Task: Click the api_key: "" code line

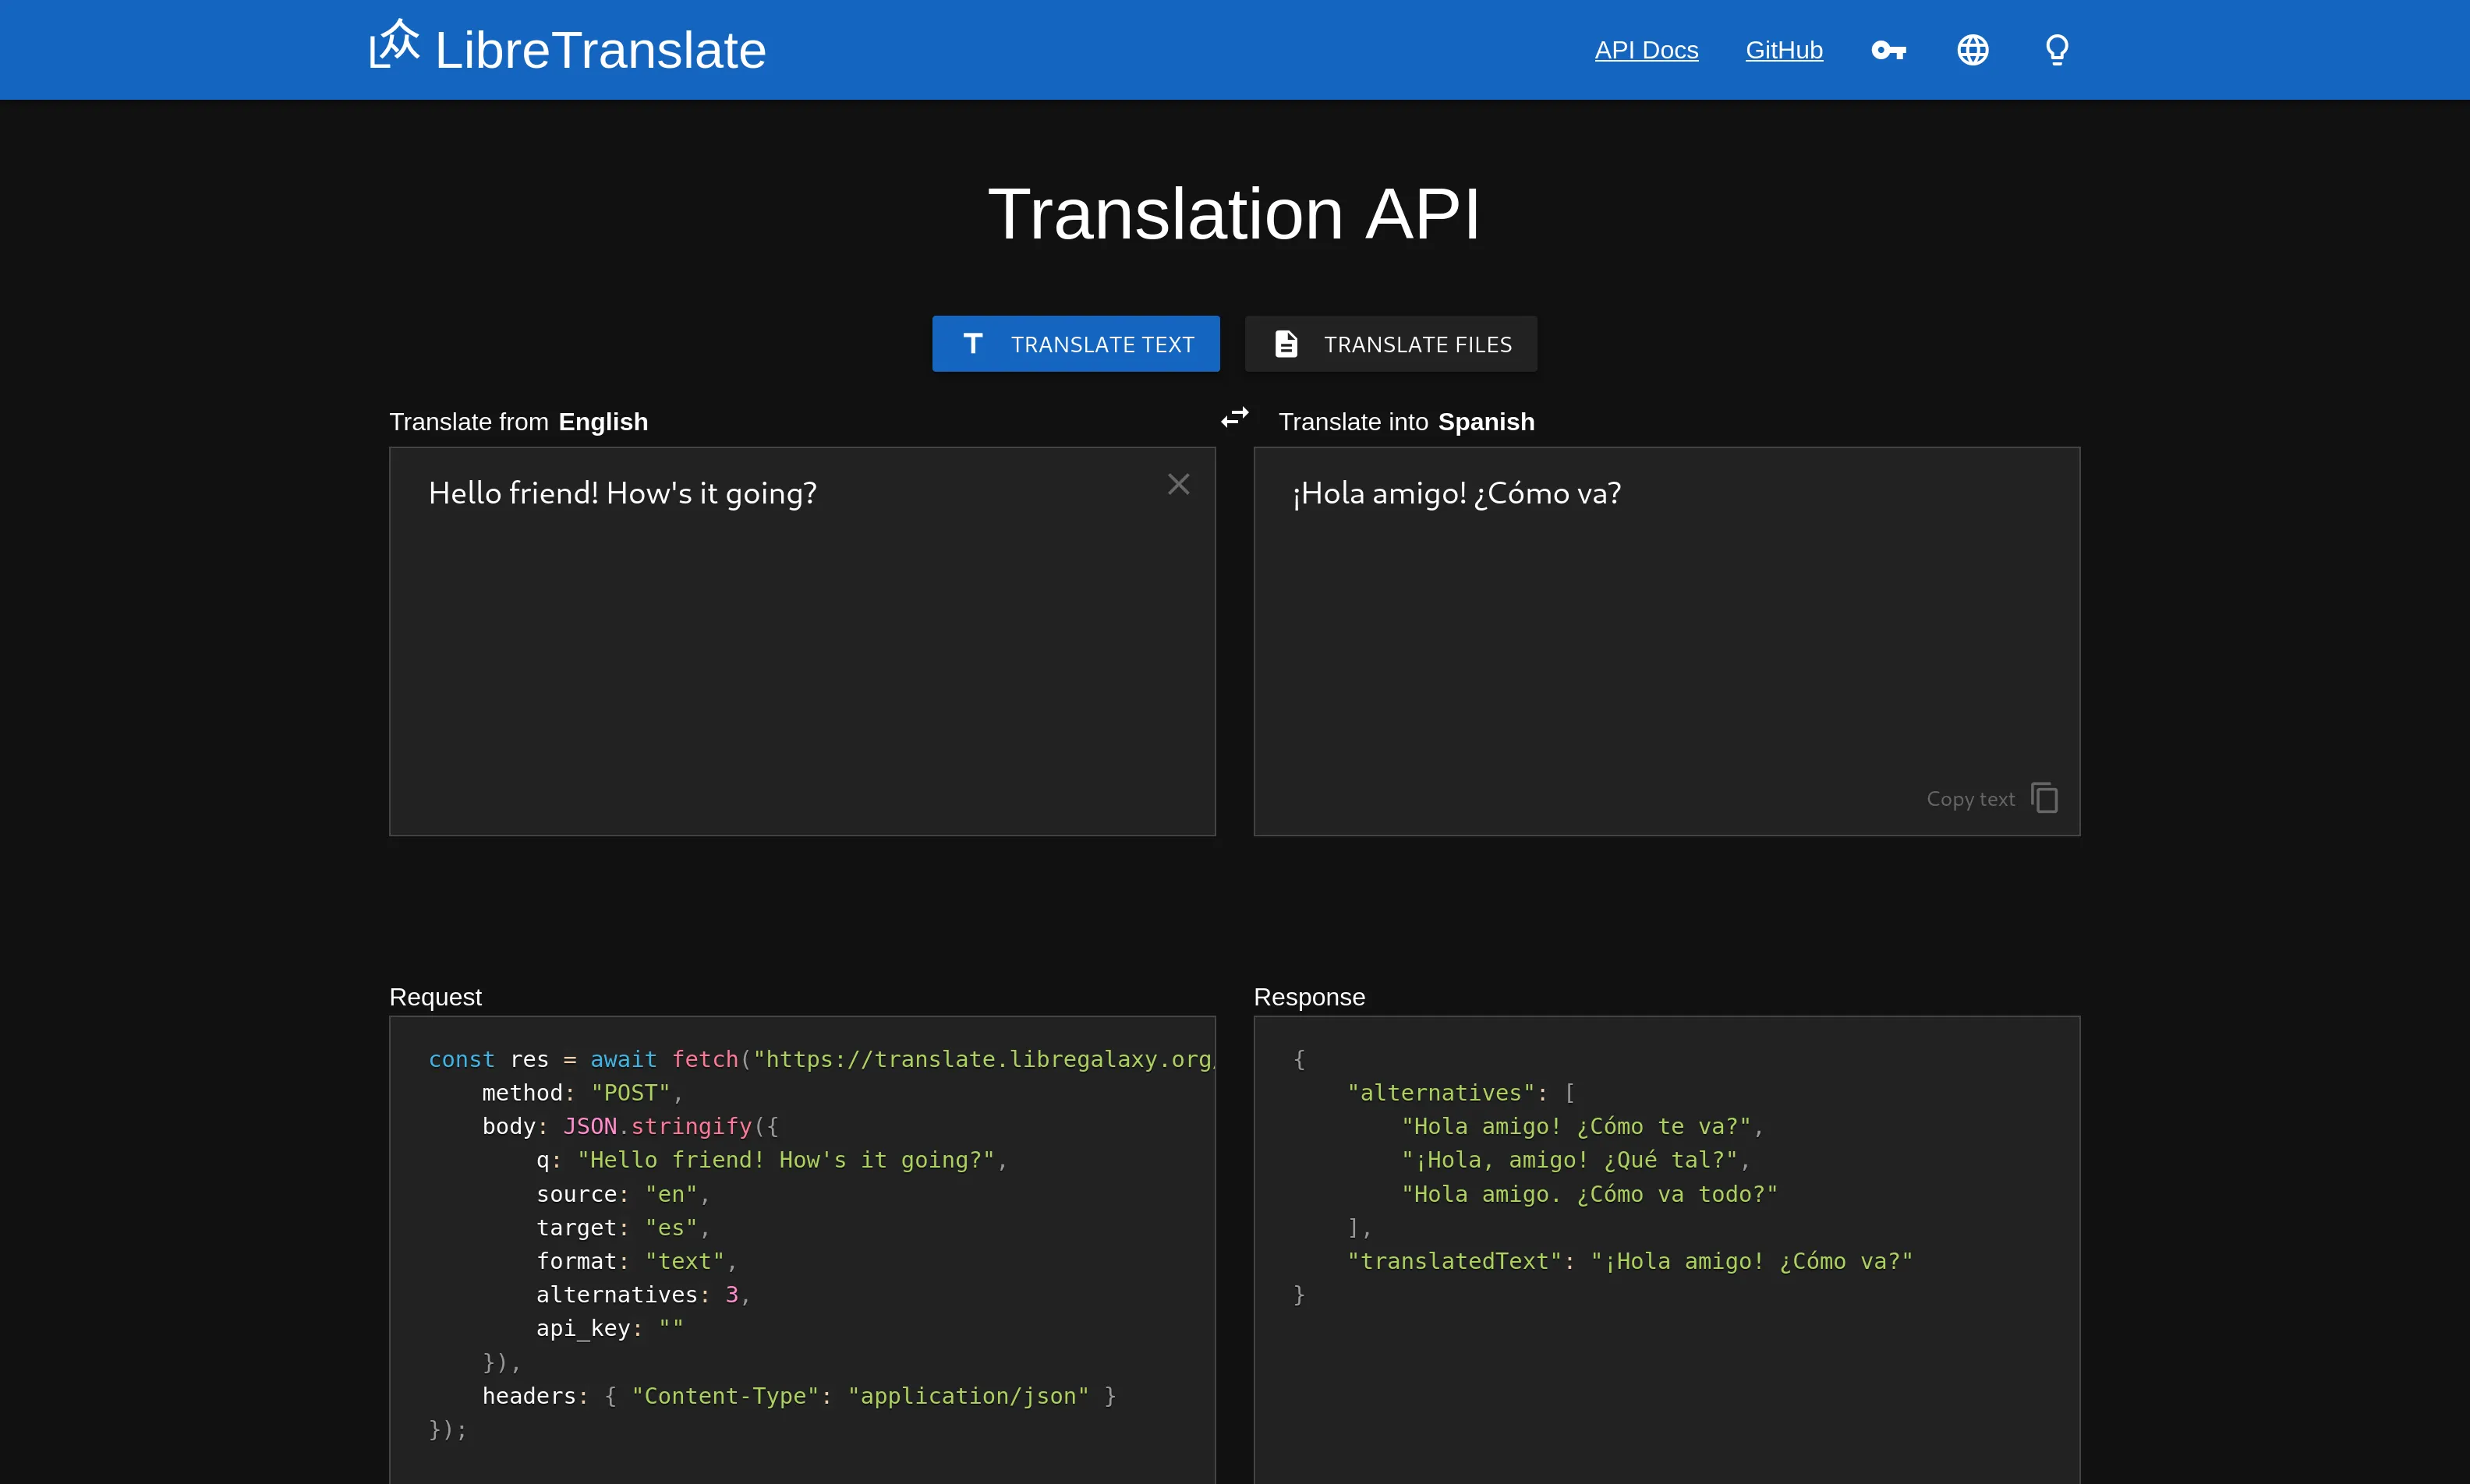Action: tap(610, 1328)
